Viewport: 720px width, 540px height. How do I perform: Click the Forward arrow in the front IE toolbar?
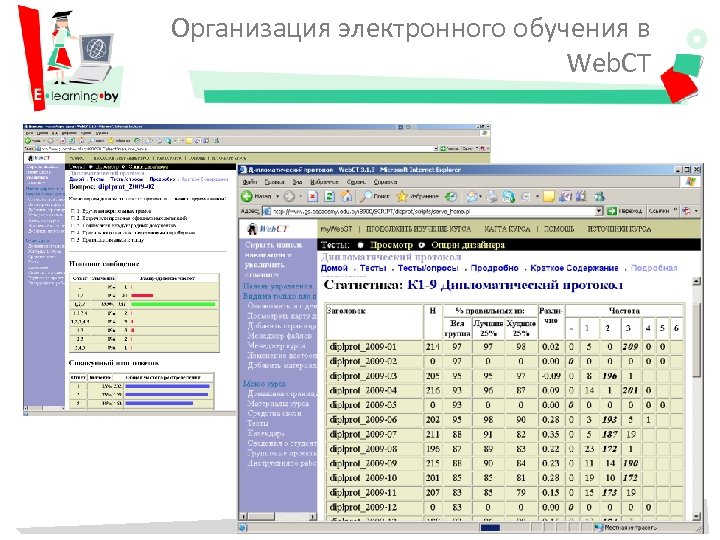click(289, 197)
